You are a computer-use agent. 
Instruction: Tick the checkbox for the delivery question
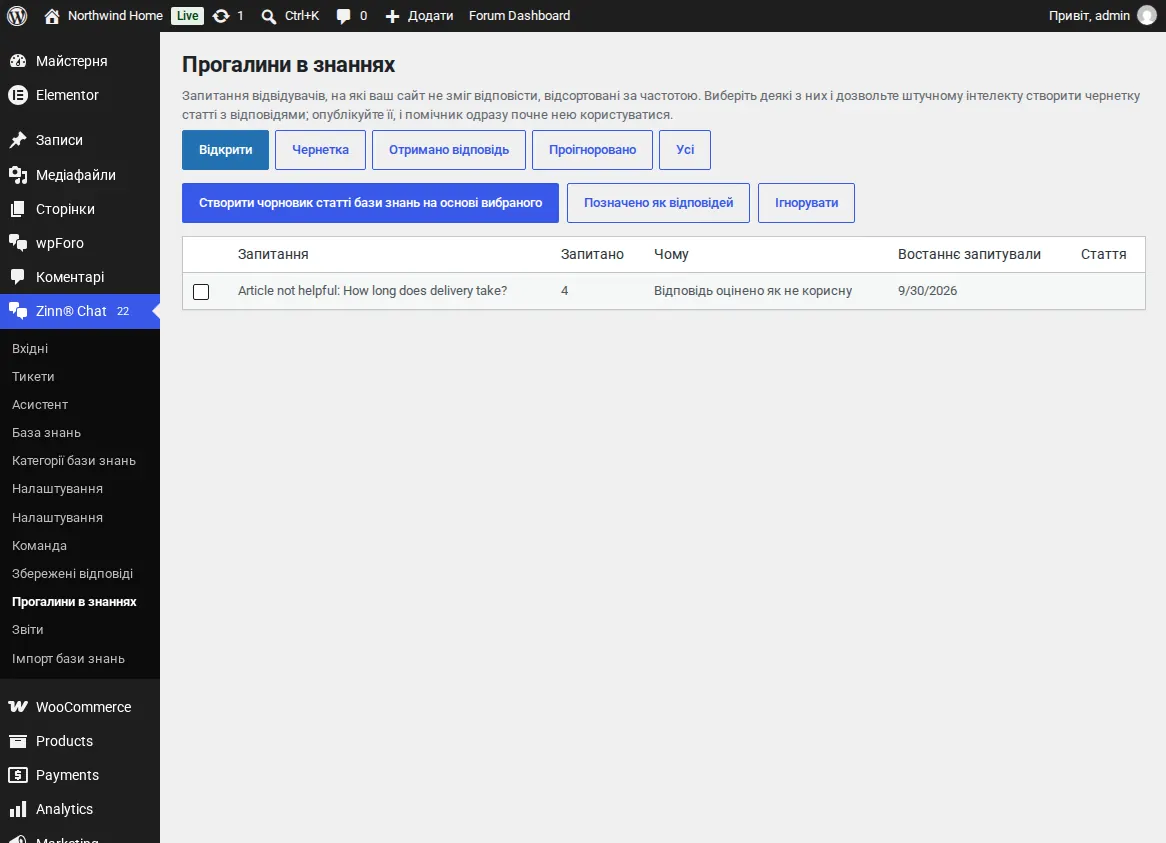click(x=201, y=291)
